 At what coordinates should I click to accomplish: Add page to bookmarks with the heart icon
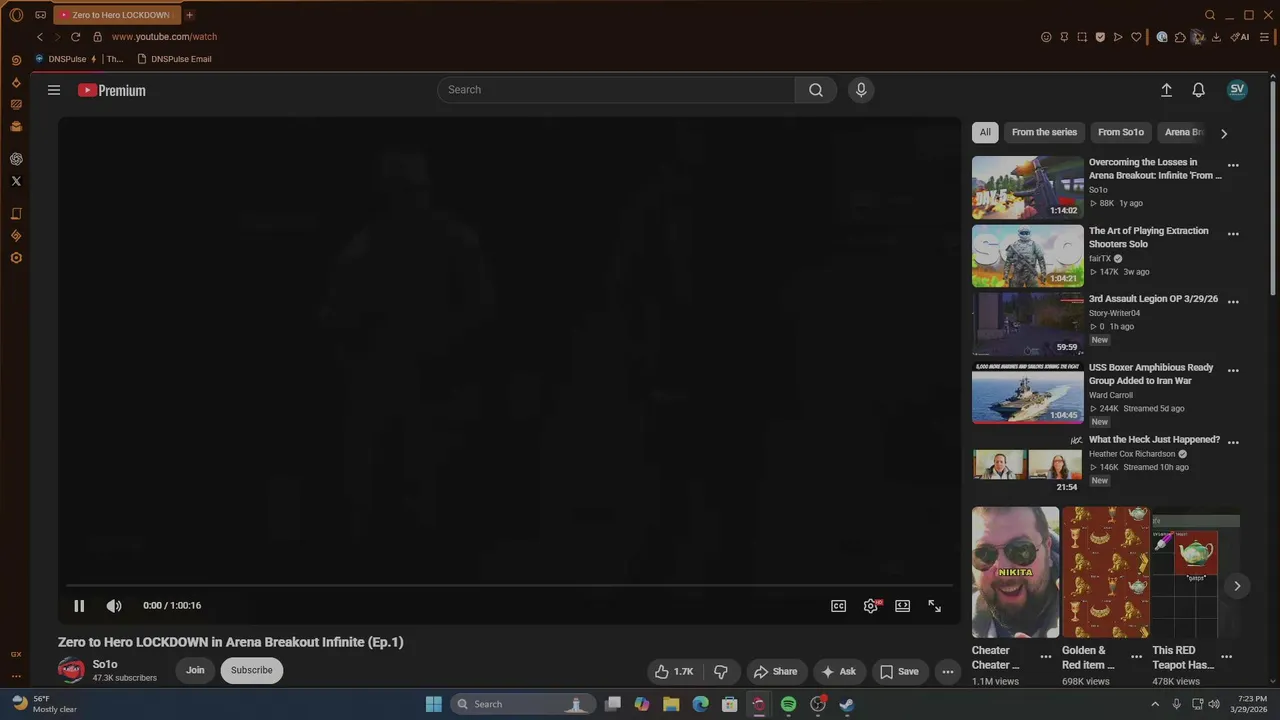click(x=1136, y=37)
